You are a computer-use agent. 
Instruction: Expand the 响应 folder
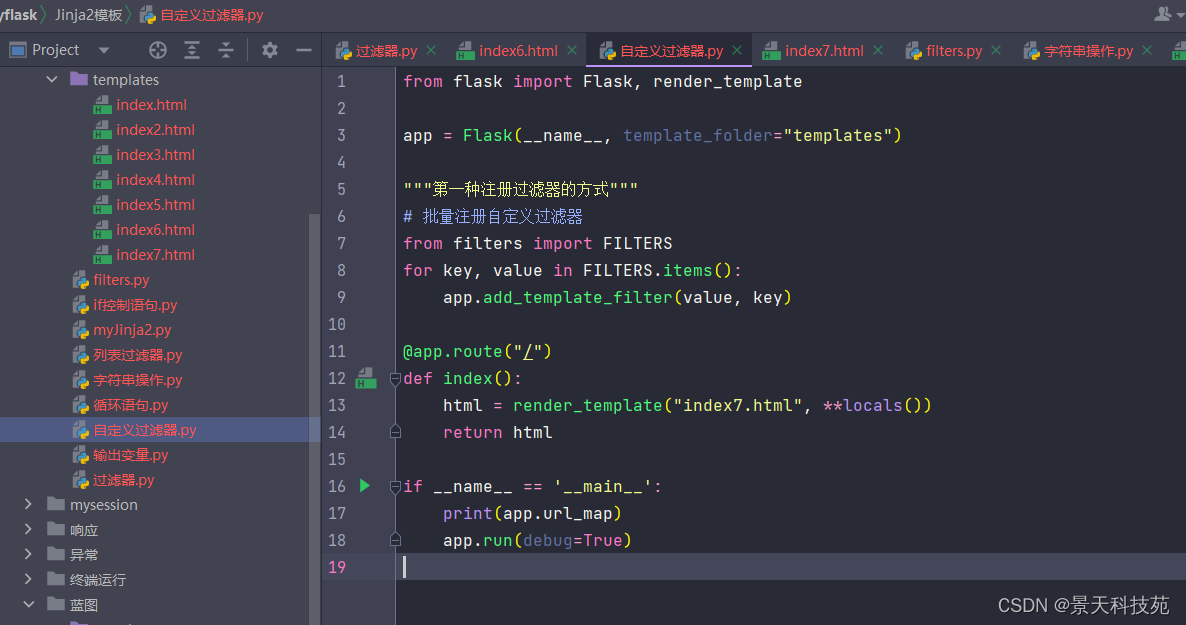(x=29, y=529)
